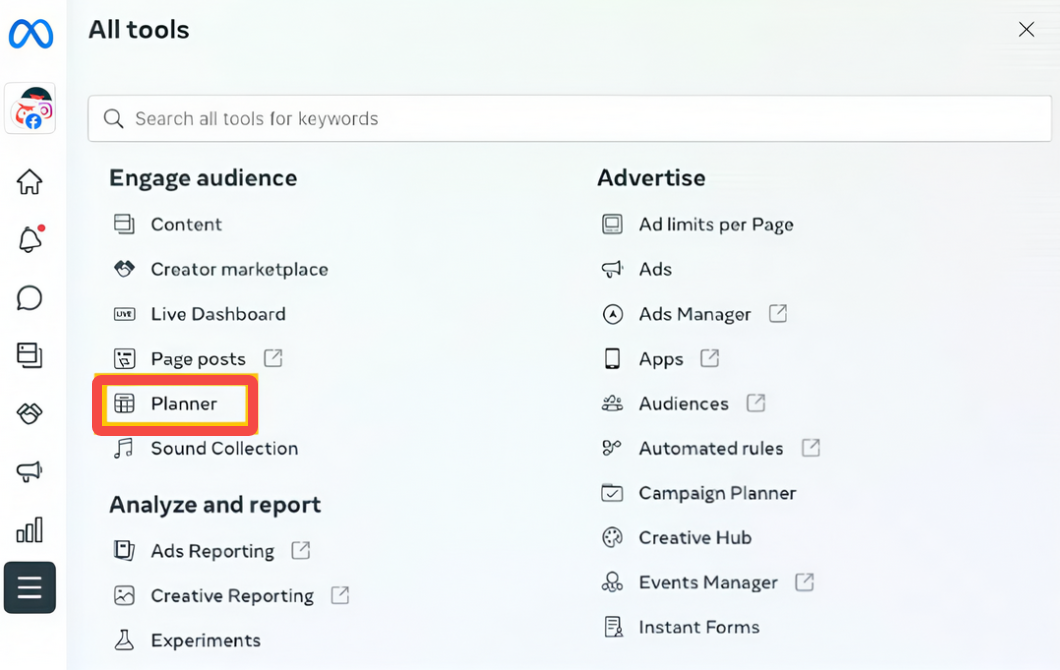Open the external link icon beside Ads Manager
Viewport: 1060px width, 670px height.
point(777,313)
